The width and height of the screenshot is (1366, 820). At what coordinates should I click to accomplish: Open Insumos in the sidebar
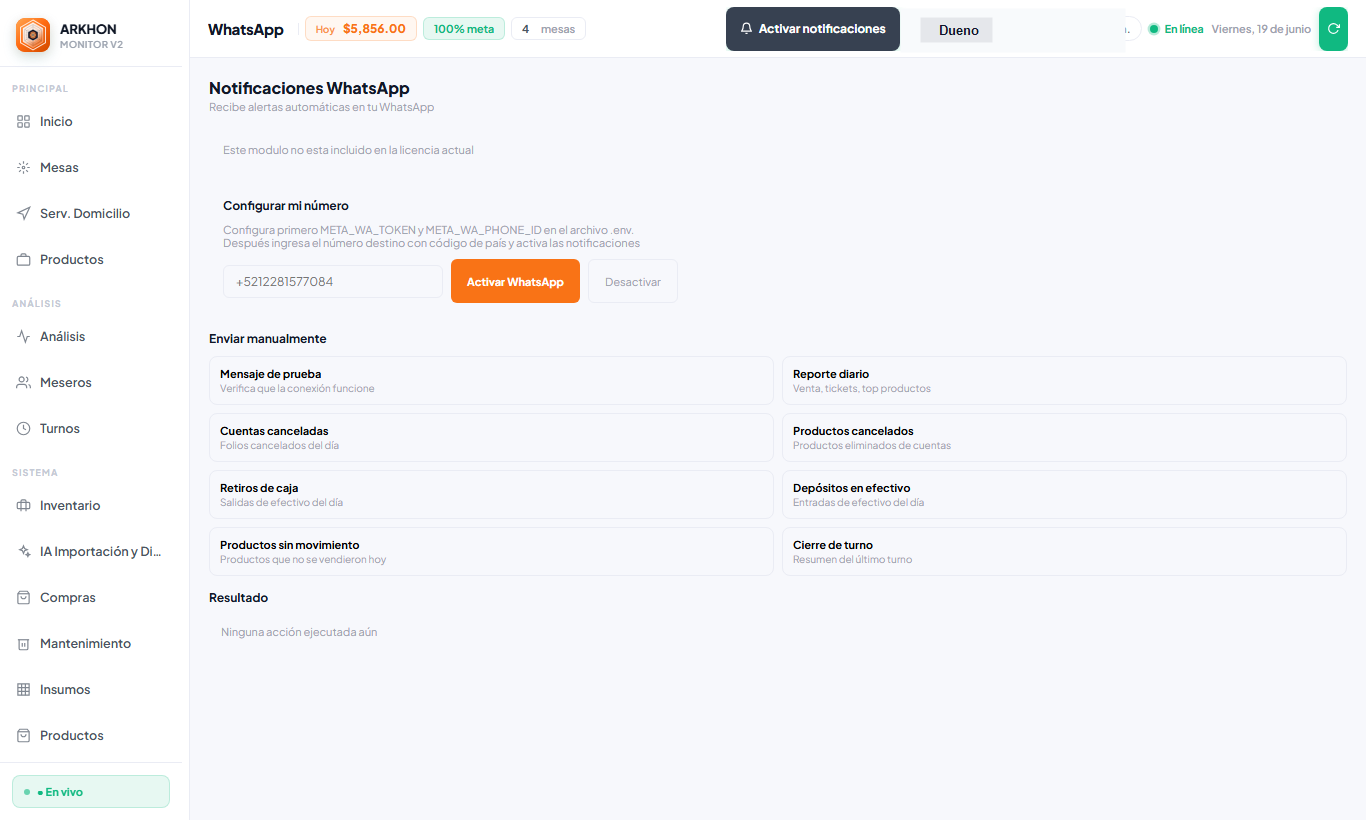[x=91, y=689]
